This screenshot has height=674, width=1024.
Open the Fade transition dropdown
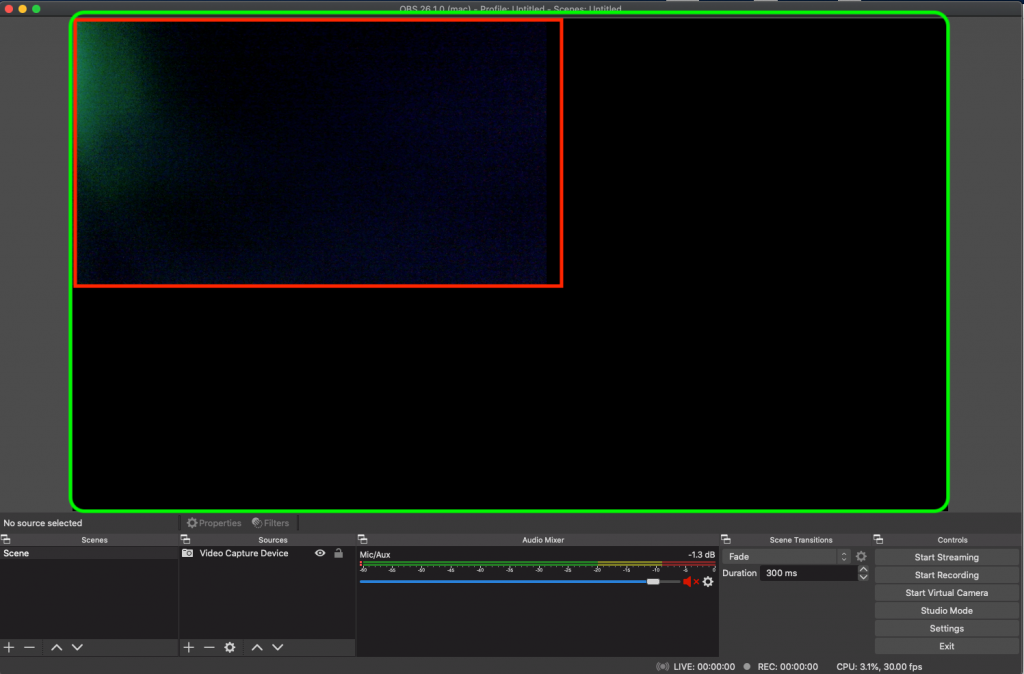788,557
